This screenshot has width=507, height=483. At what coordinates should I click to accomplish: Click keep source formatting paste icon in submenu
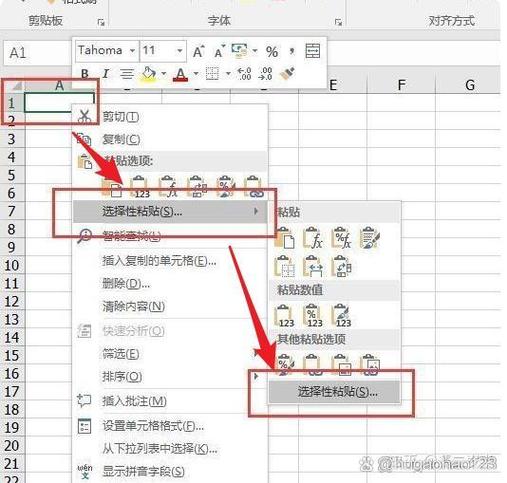[x=370, y=238]
